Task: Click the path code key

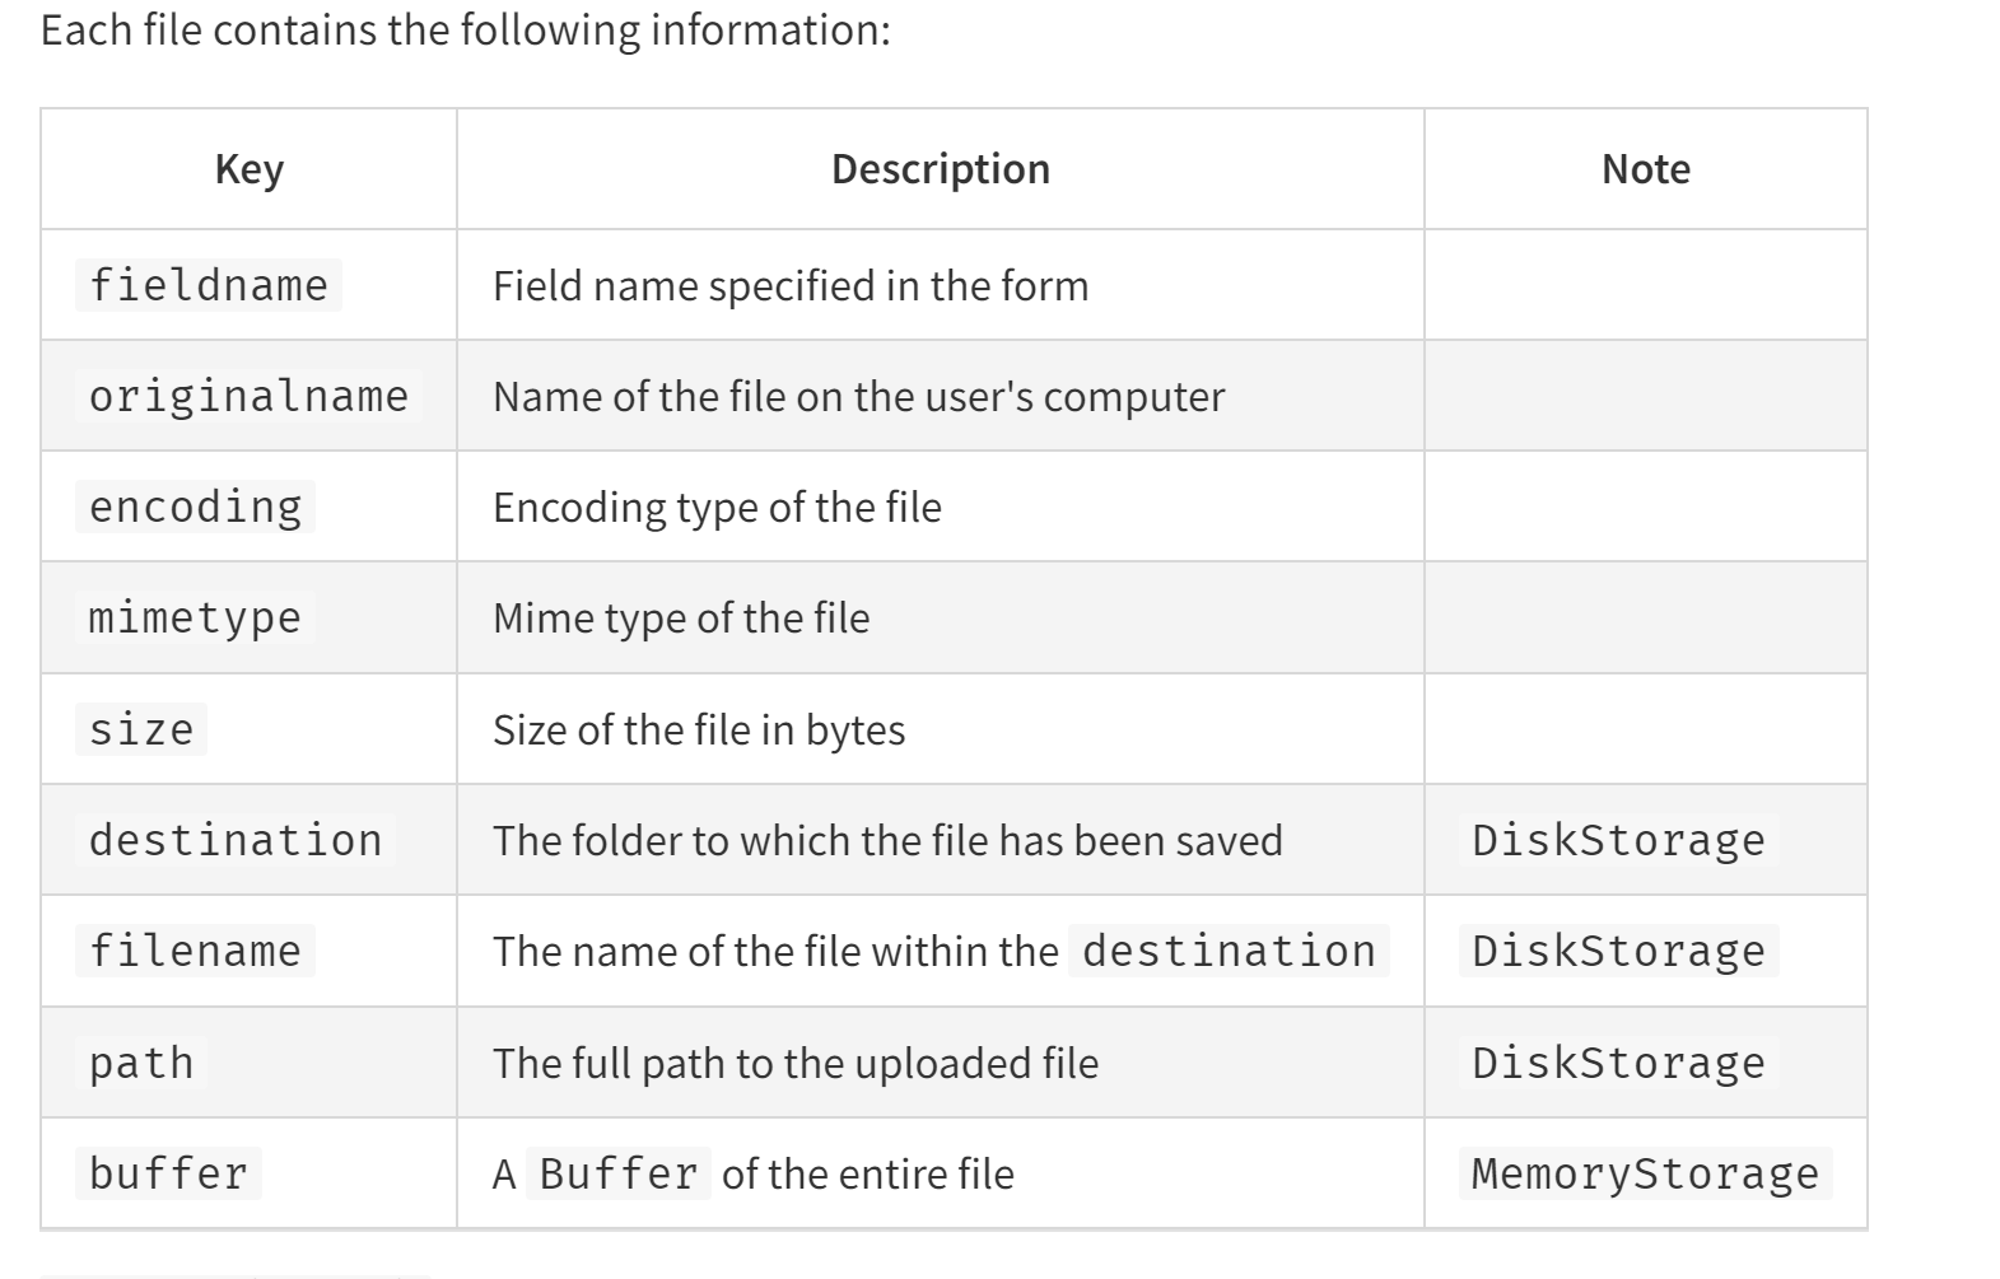Action: tap(141, 1062)
